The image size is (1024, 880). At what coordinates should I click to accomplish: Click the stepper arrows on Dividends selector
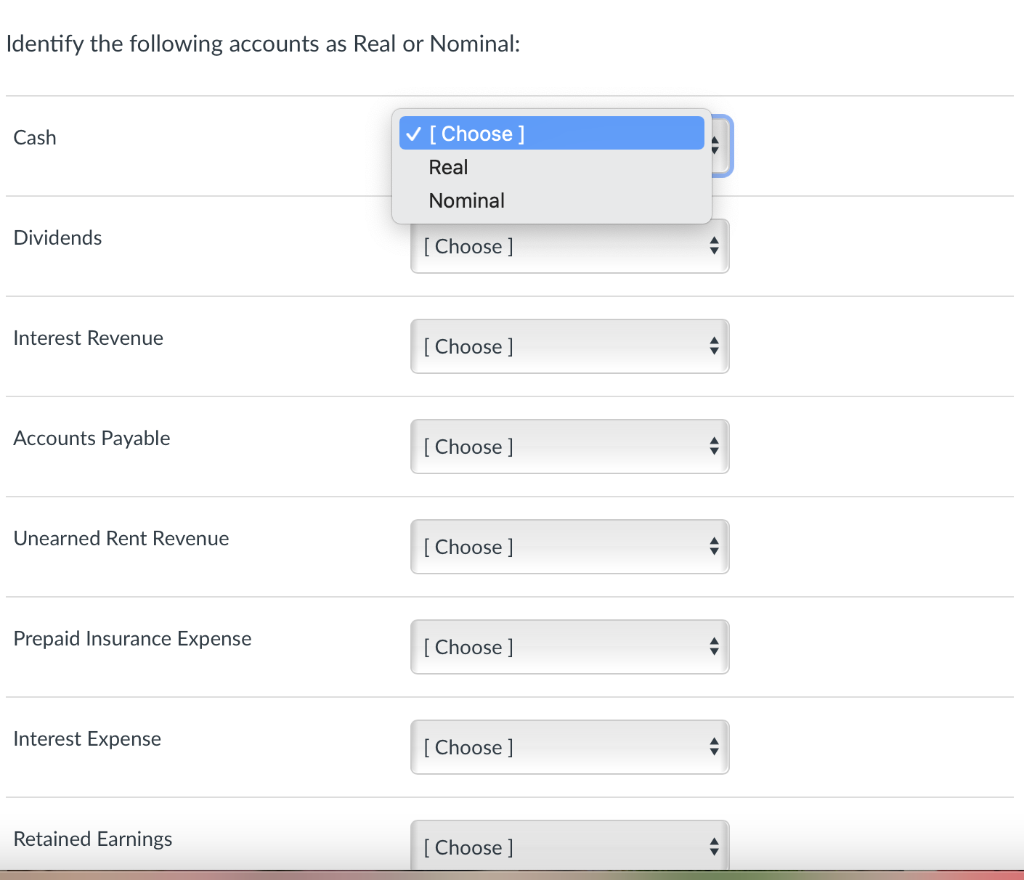(x=713, y=246)
